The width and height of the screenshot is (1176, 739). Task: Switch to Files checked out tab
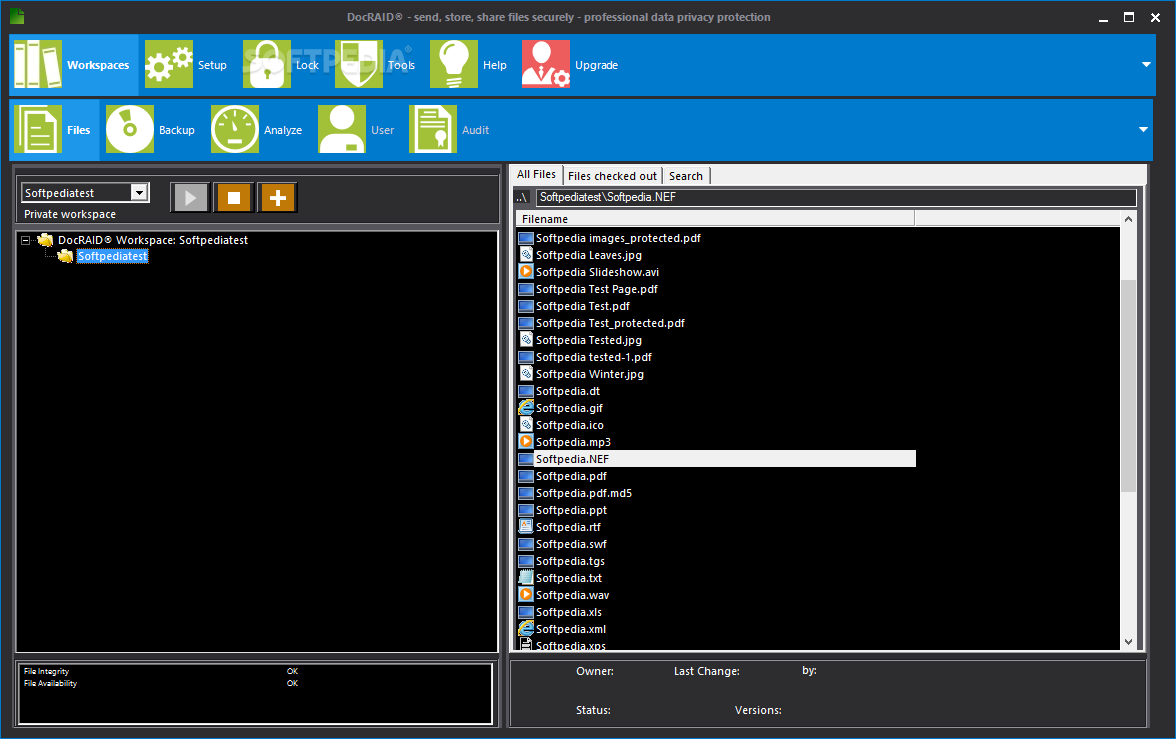pyautogui.click(x=612, y=176)
